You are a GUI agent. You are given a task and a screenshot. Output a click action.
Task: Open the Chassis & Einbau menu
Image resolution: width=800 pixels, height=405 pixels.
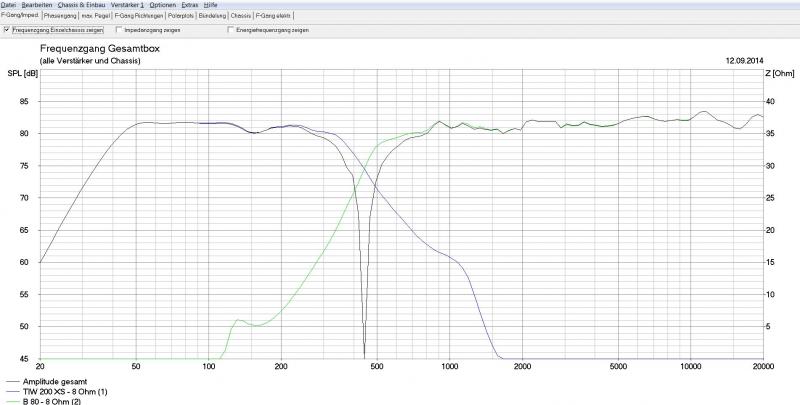(x=82, y=5)
